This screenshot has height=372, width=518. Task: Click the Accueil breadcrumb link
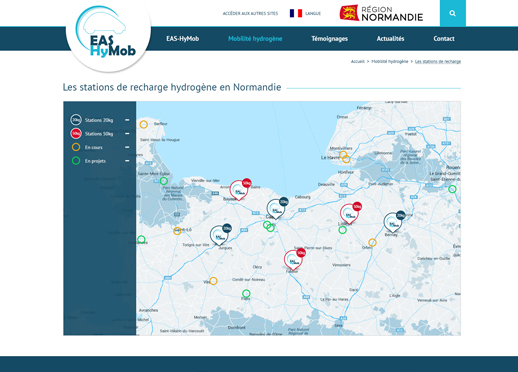pos(358,61)
